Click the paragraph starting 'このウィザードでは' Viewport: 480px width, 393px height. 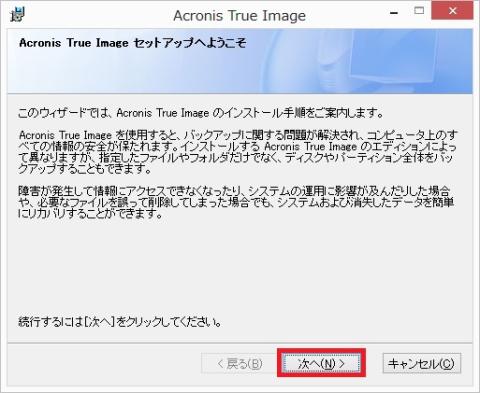pyautogui.click(x=201, y=113)
